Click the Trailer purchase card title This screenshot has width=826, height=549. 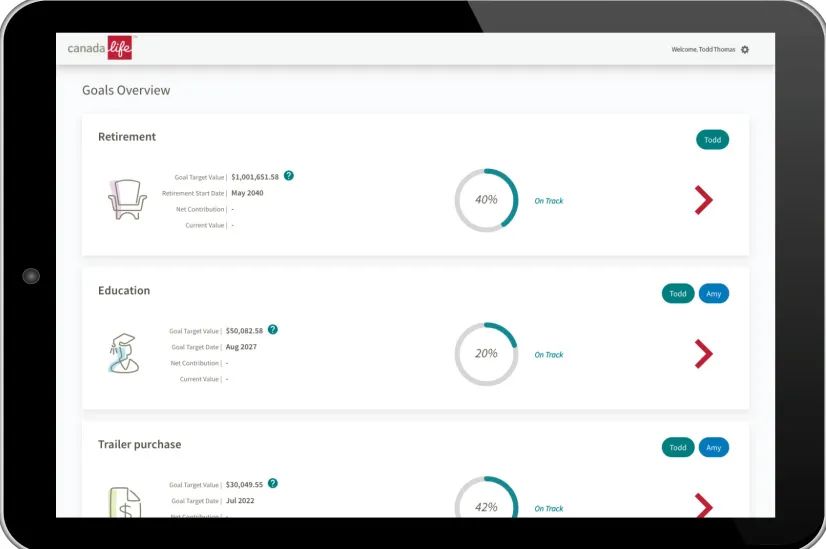click(x=140, y=444)
